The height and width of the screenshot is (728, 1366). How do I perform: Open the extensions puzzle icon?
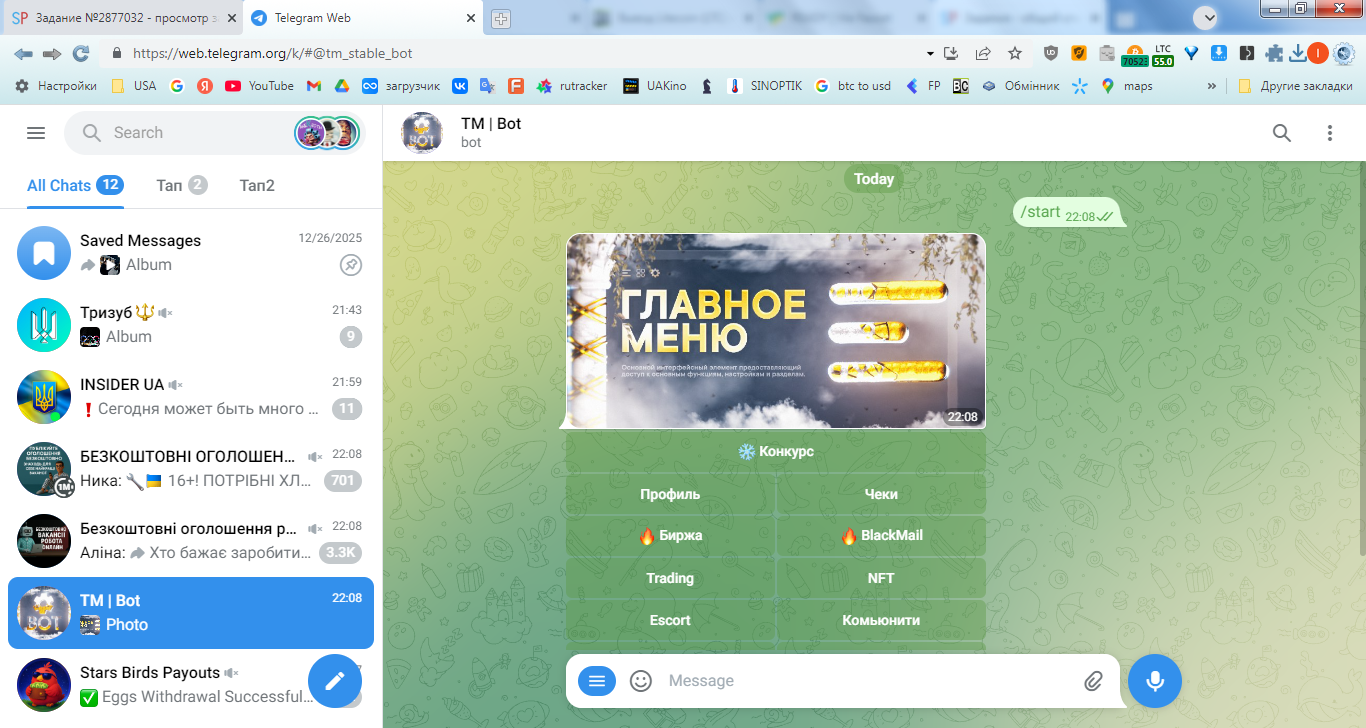pos(1274,54)
